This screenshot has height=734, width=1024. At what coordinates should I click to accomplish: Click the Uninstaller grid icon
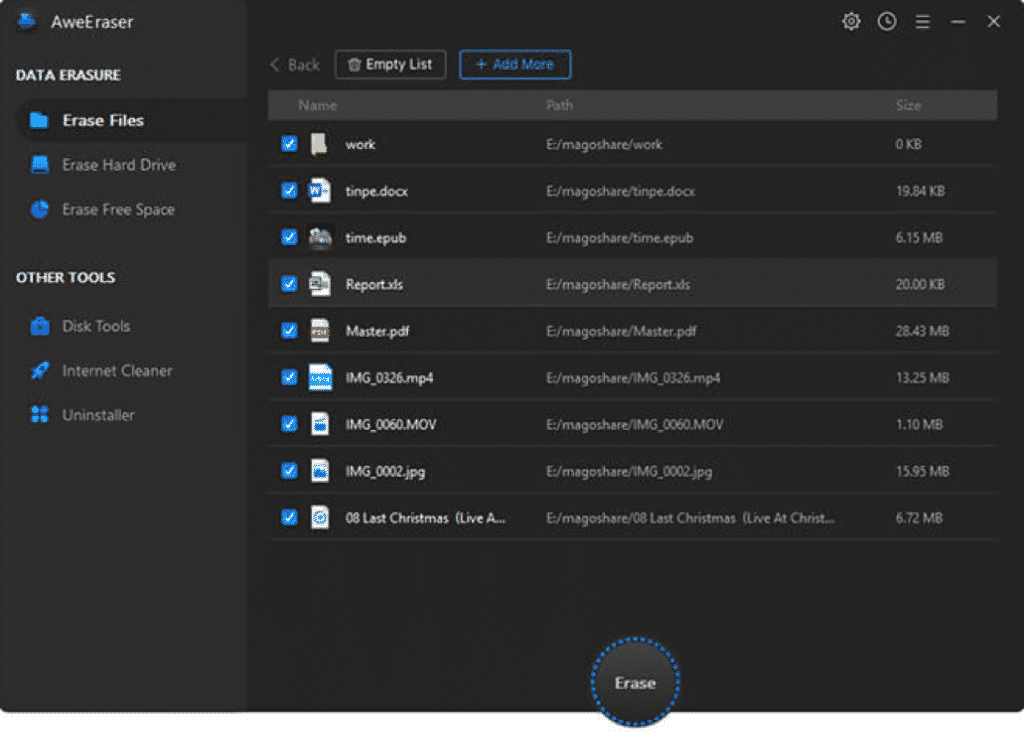click(x=40, y=415)
